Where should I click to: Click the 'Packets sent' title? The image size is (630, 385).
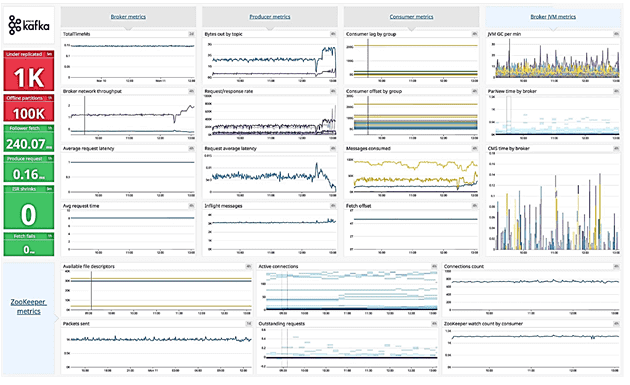76,324
